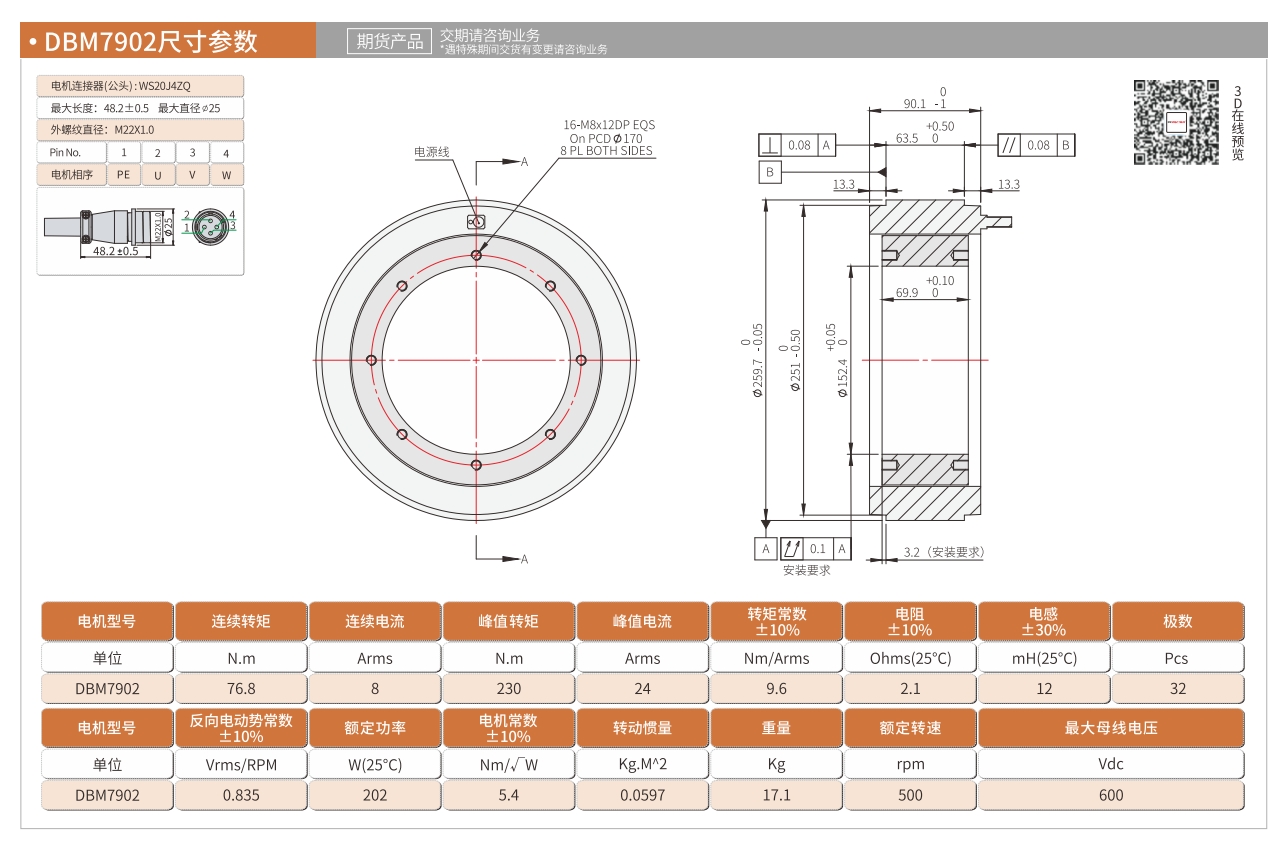This screenshot has height=847, width=1279.
Task: Click the Nm/Arms unit cell
Action: tap(777, 658)
